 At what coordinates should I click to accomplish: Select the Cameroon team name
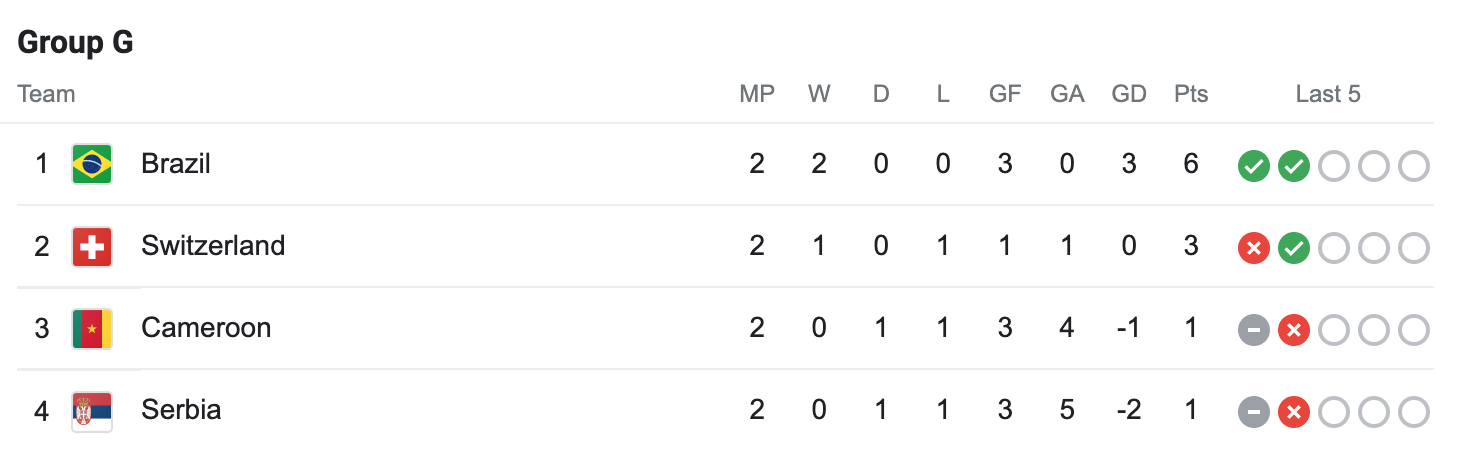tap(206, 328)
